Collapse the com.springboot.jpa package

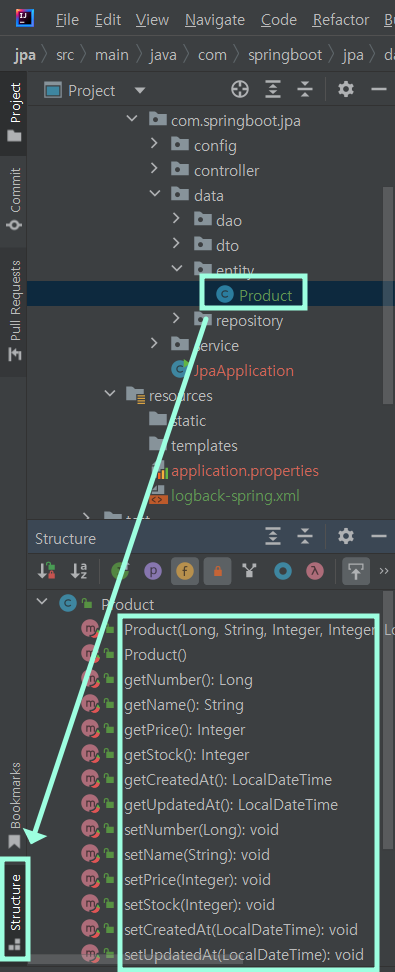point(131,118)
